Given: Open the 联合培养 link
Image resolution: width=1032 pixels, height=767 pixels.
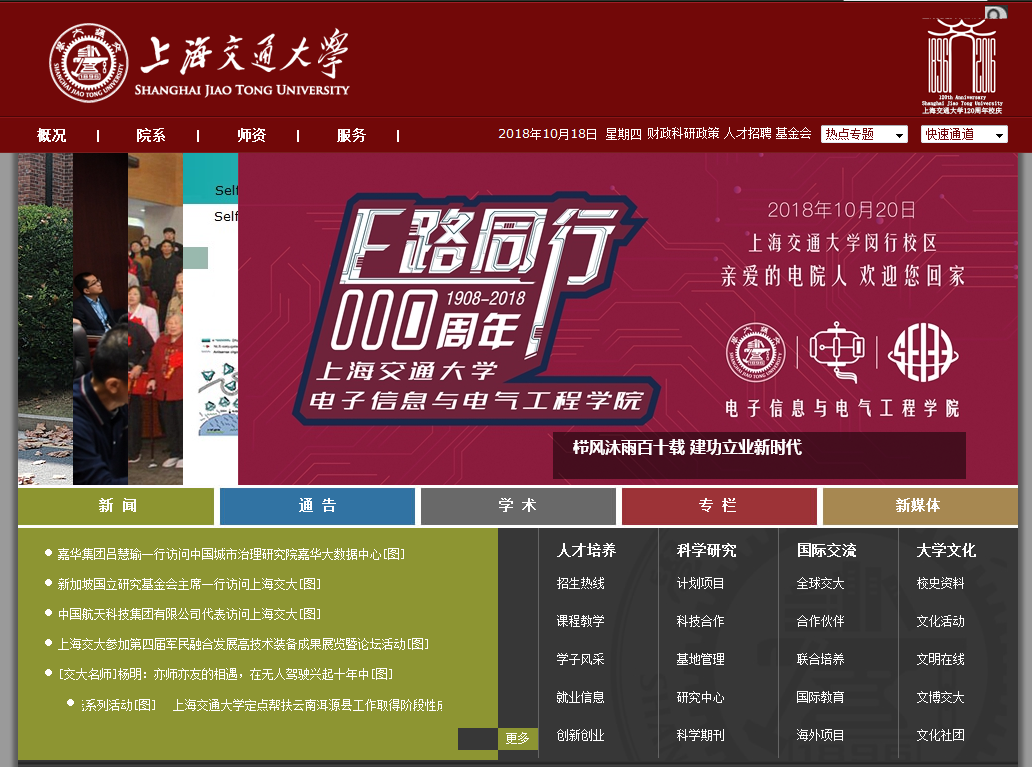Looking at the screenshot, I should (x=820, y=659).
